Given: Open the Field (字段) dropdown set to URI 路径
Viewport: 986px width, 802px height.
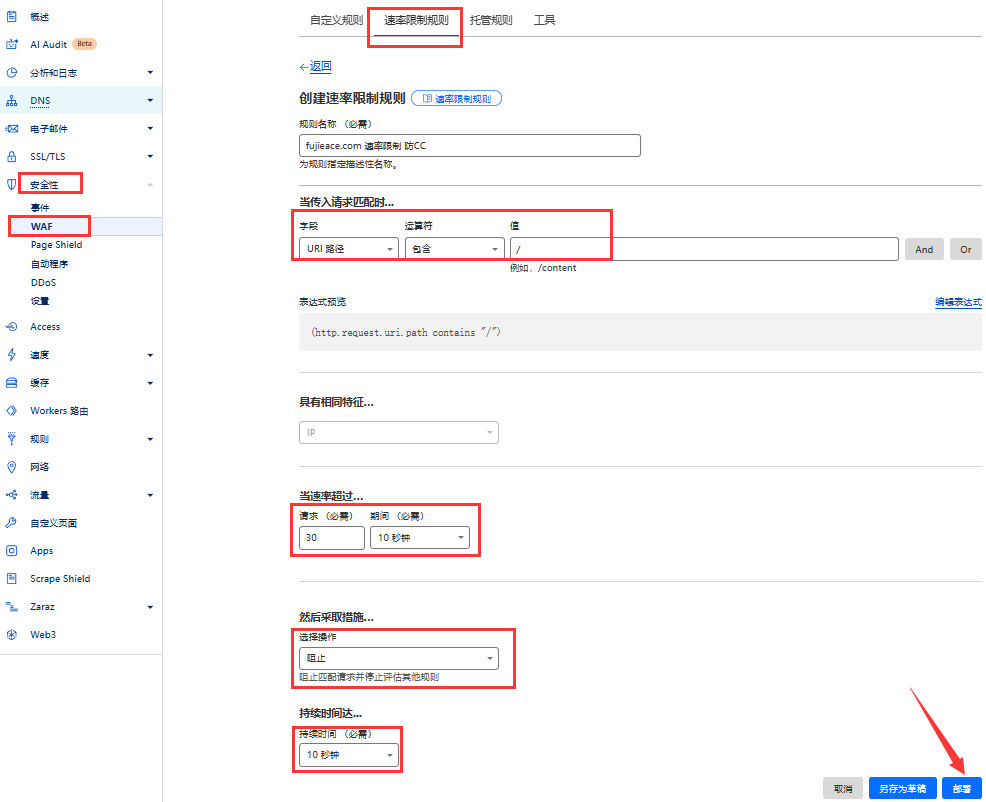Looking at the screenshot, I should pyautogui.click(x=348, y=249).
